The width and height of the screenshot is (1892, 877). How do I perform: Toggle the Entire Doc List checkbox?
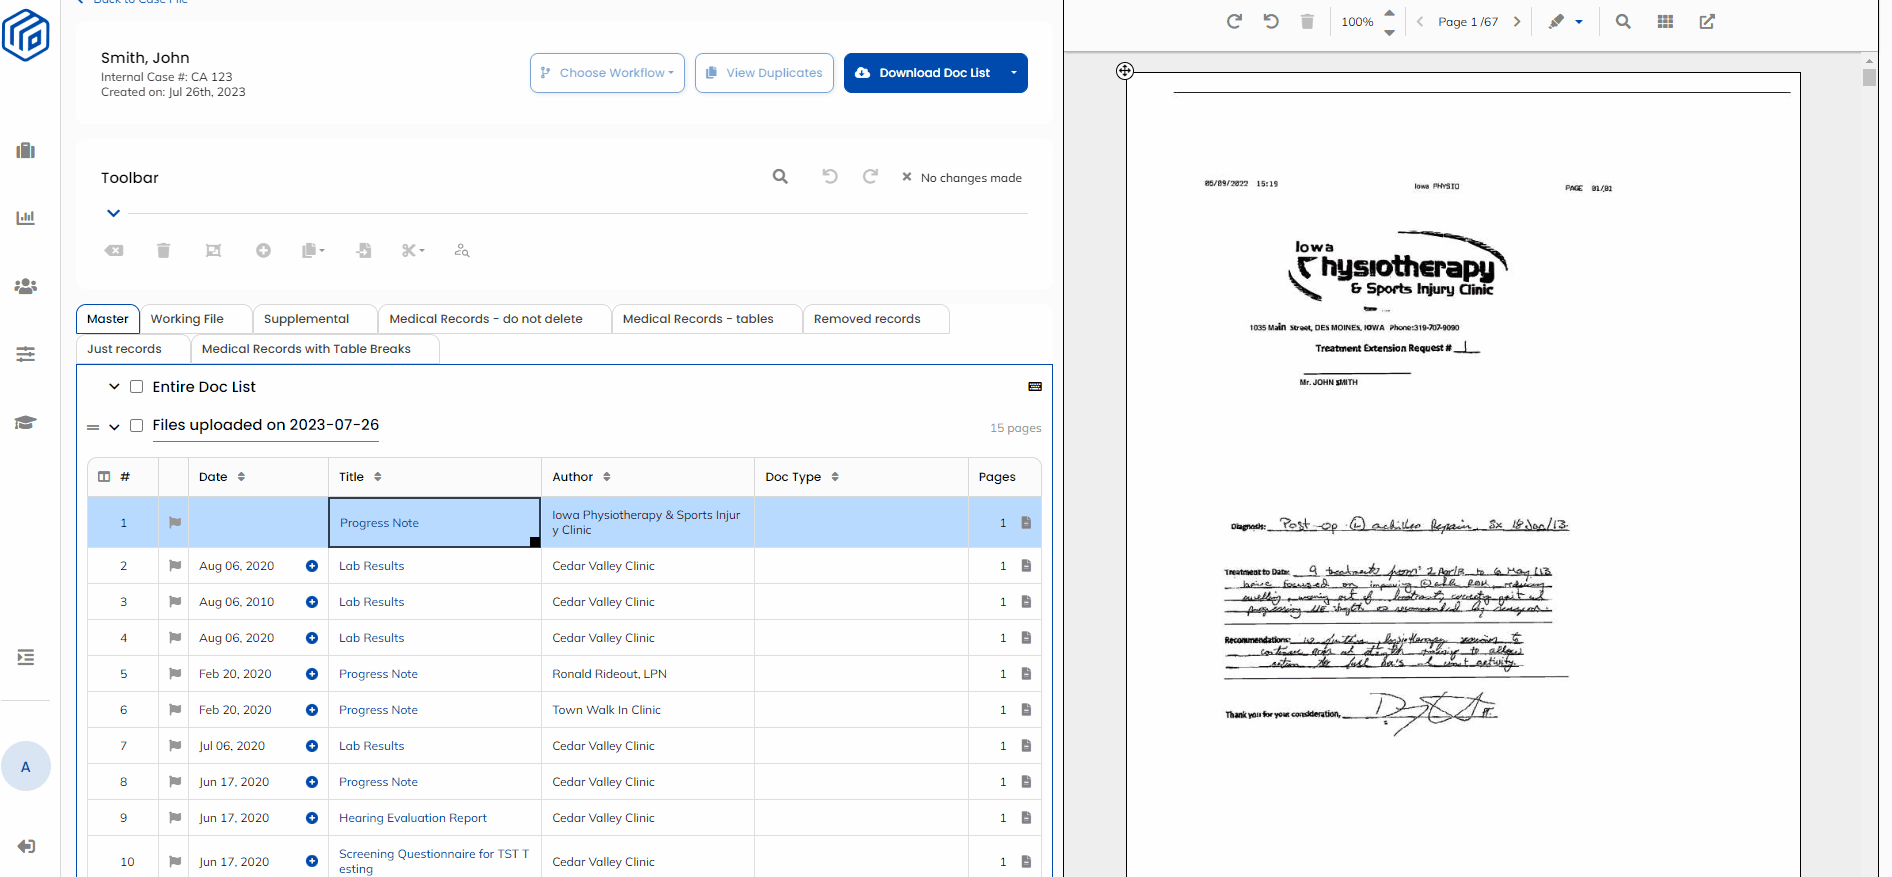(137, 387)
